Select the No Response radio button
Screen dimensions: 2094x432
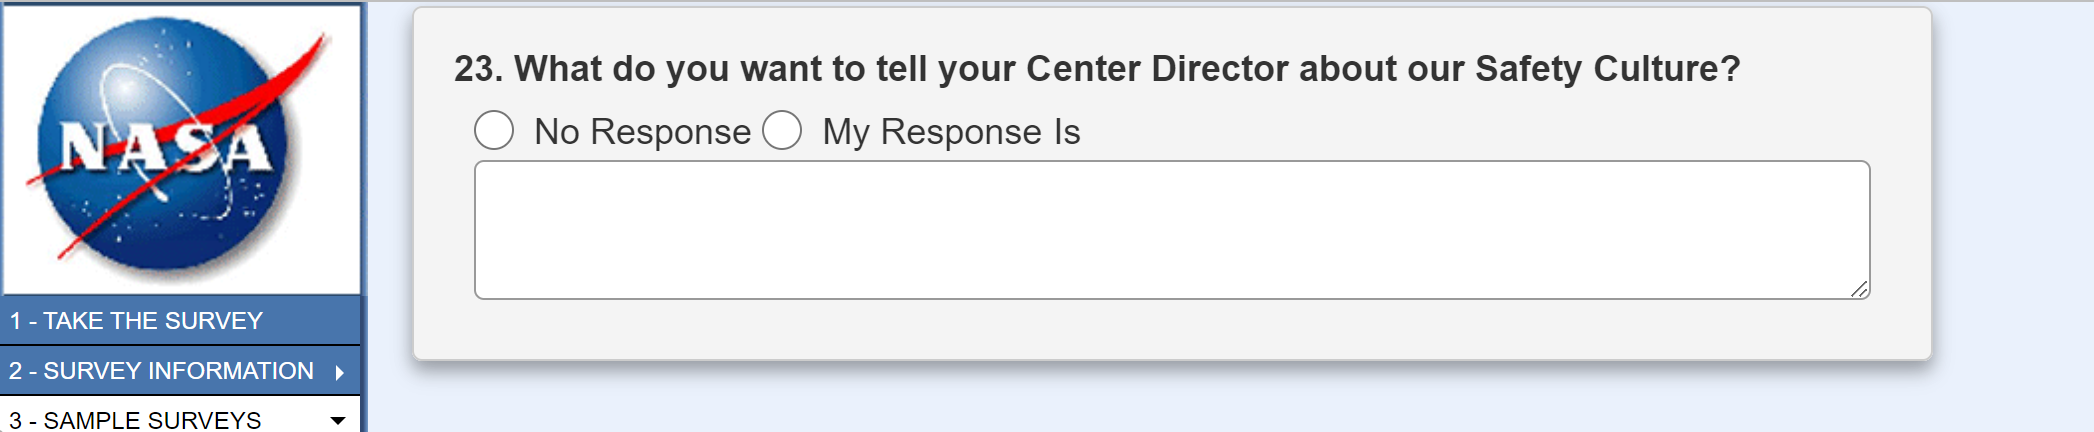click(494, 131)
